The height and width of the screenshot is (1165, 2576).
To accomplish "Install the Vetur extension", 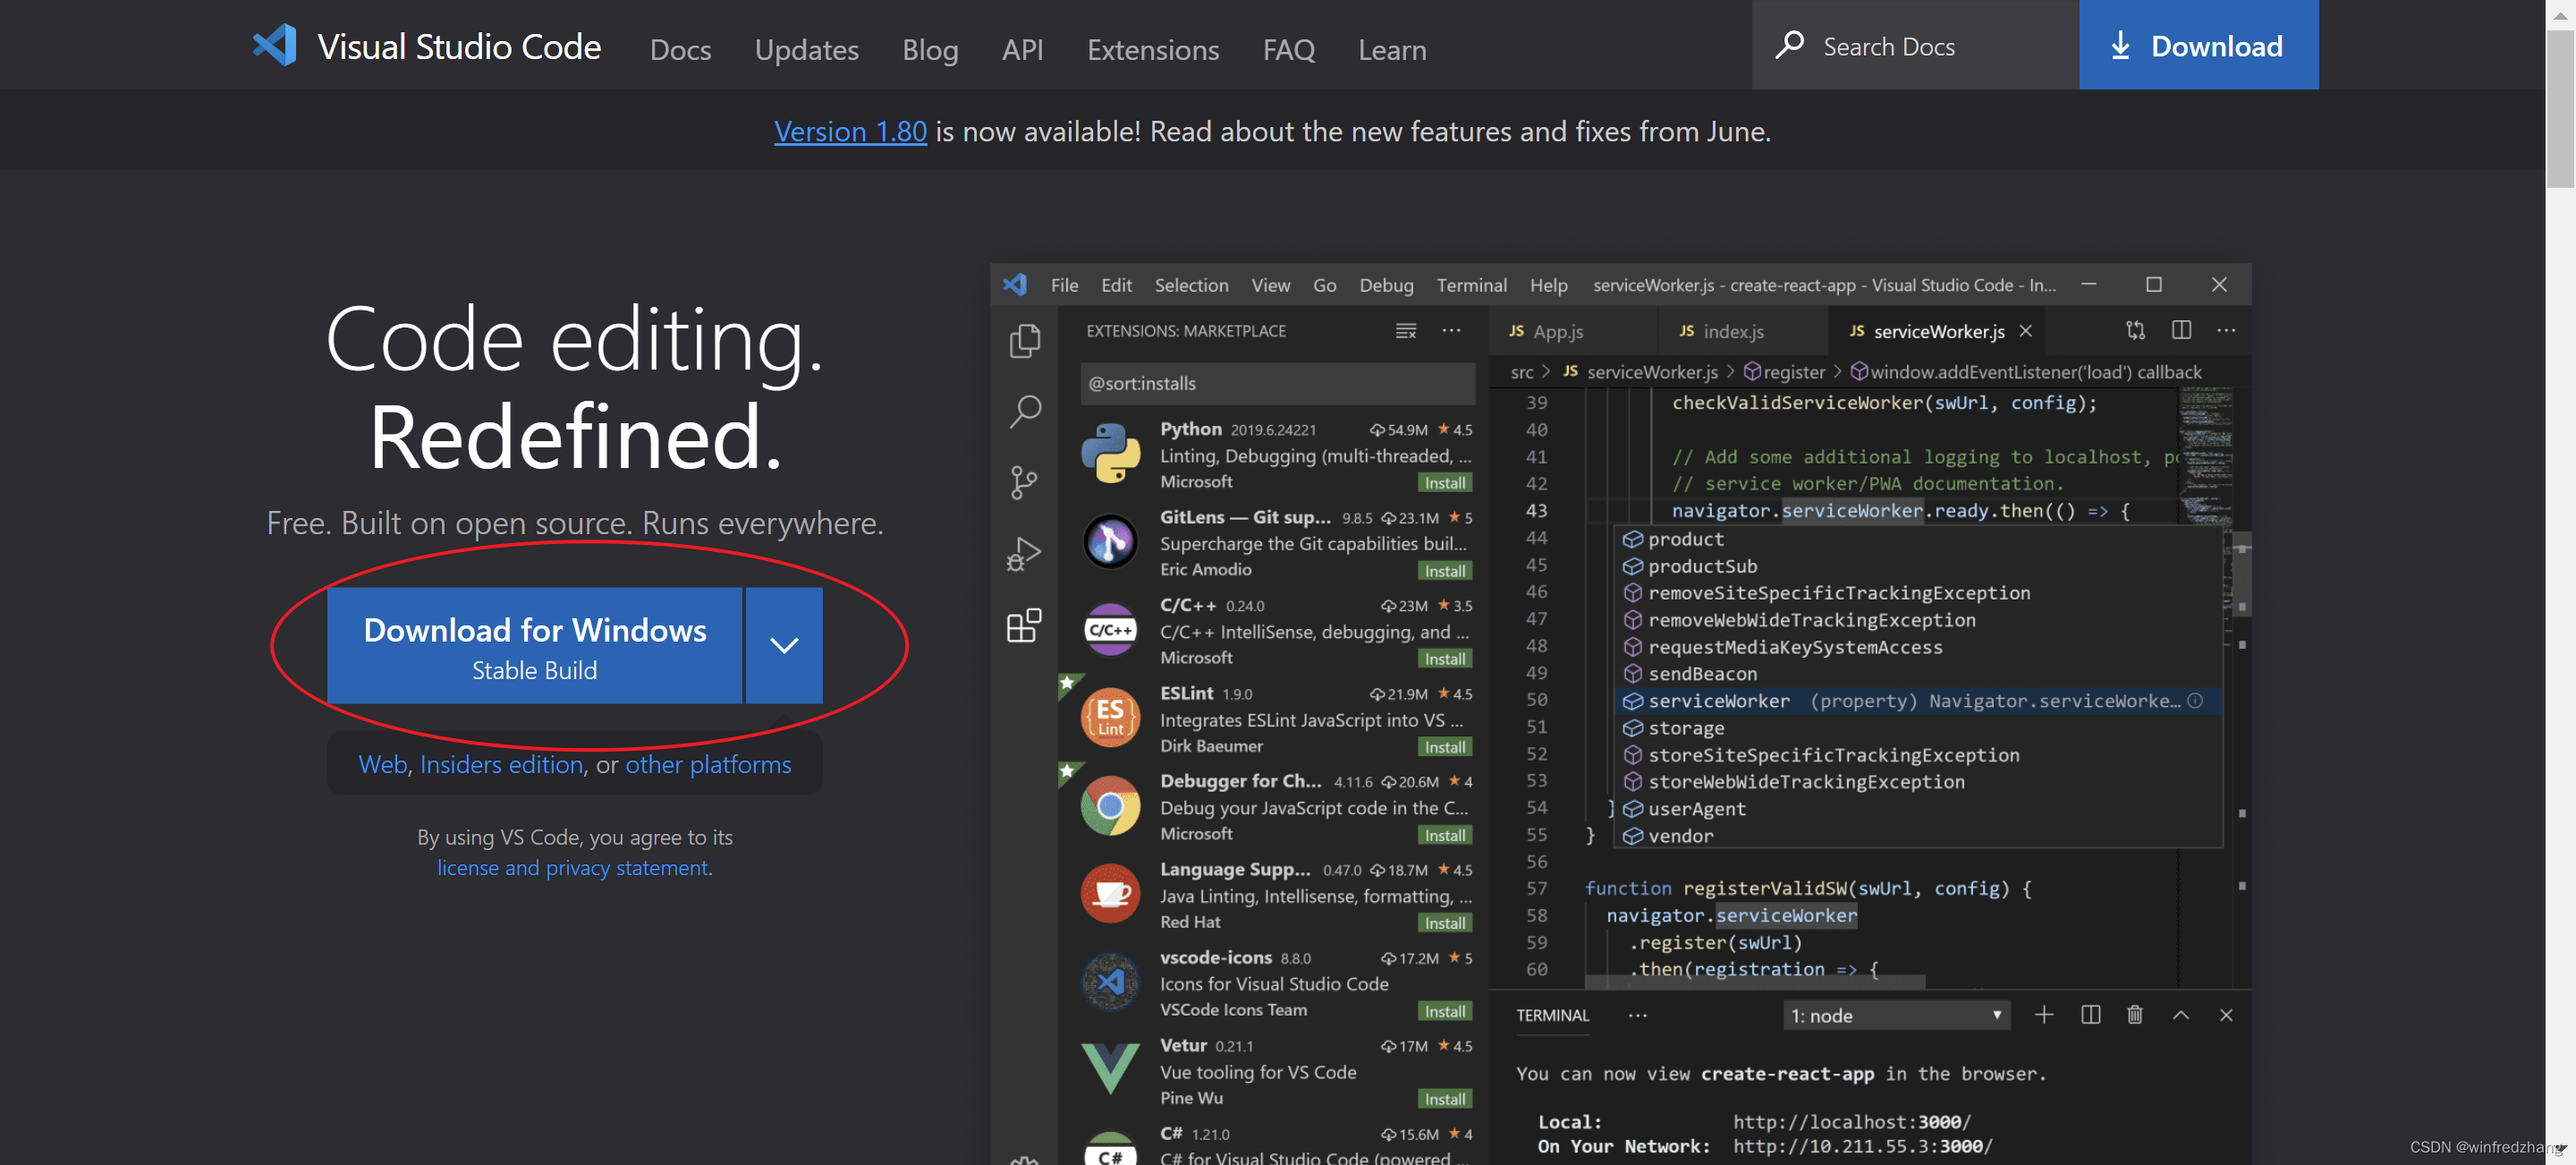I will (1445, 1099).
